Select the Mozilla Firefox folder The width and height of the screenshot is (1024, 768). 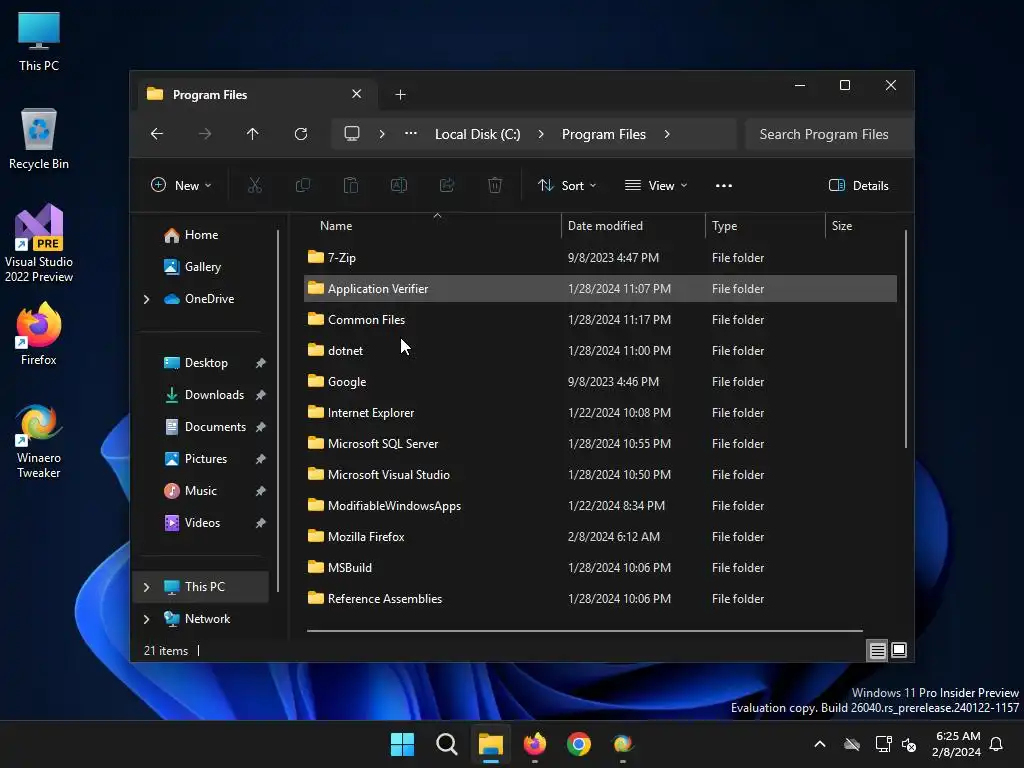point(600,537)
